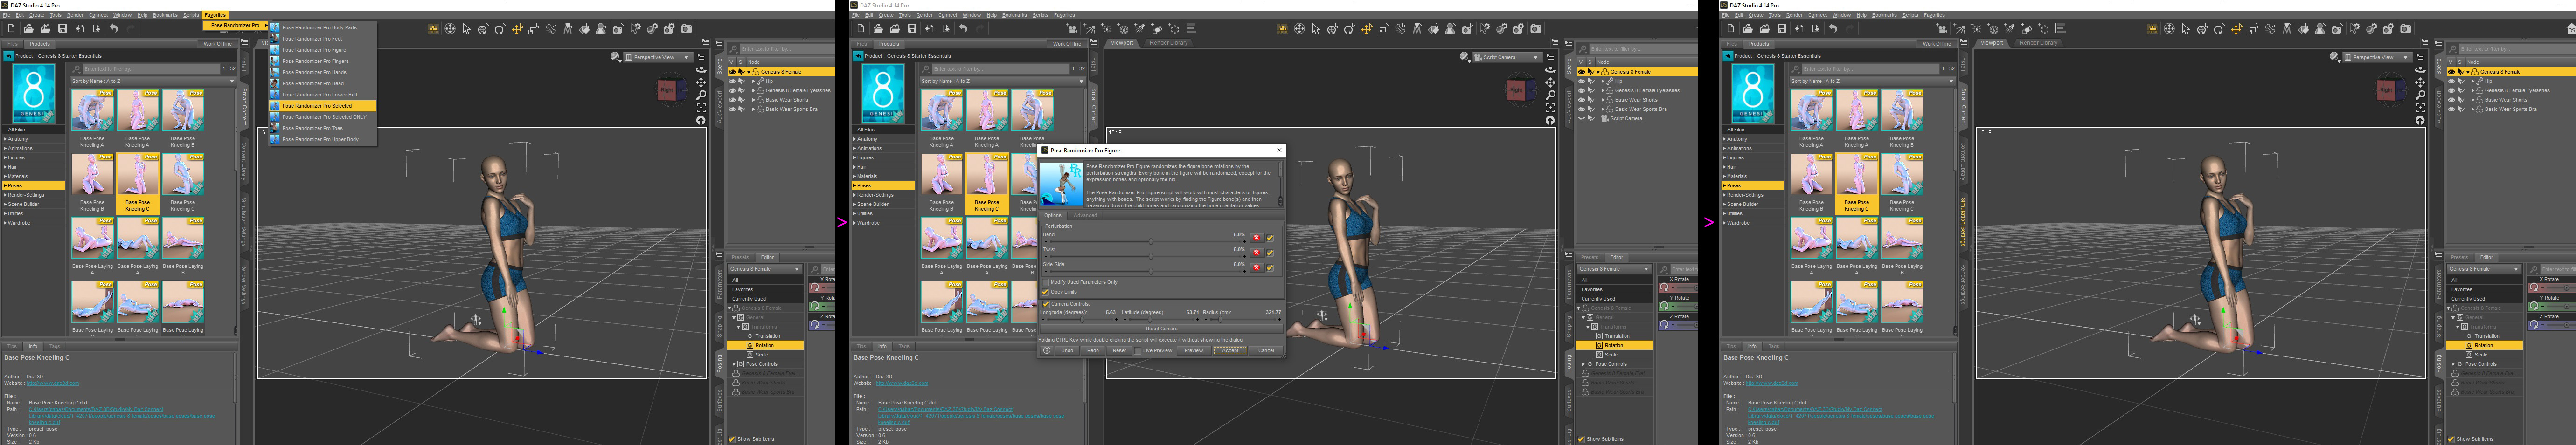Click the Preview button in the dialog

point(1194,350)
